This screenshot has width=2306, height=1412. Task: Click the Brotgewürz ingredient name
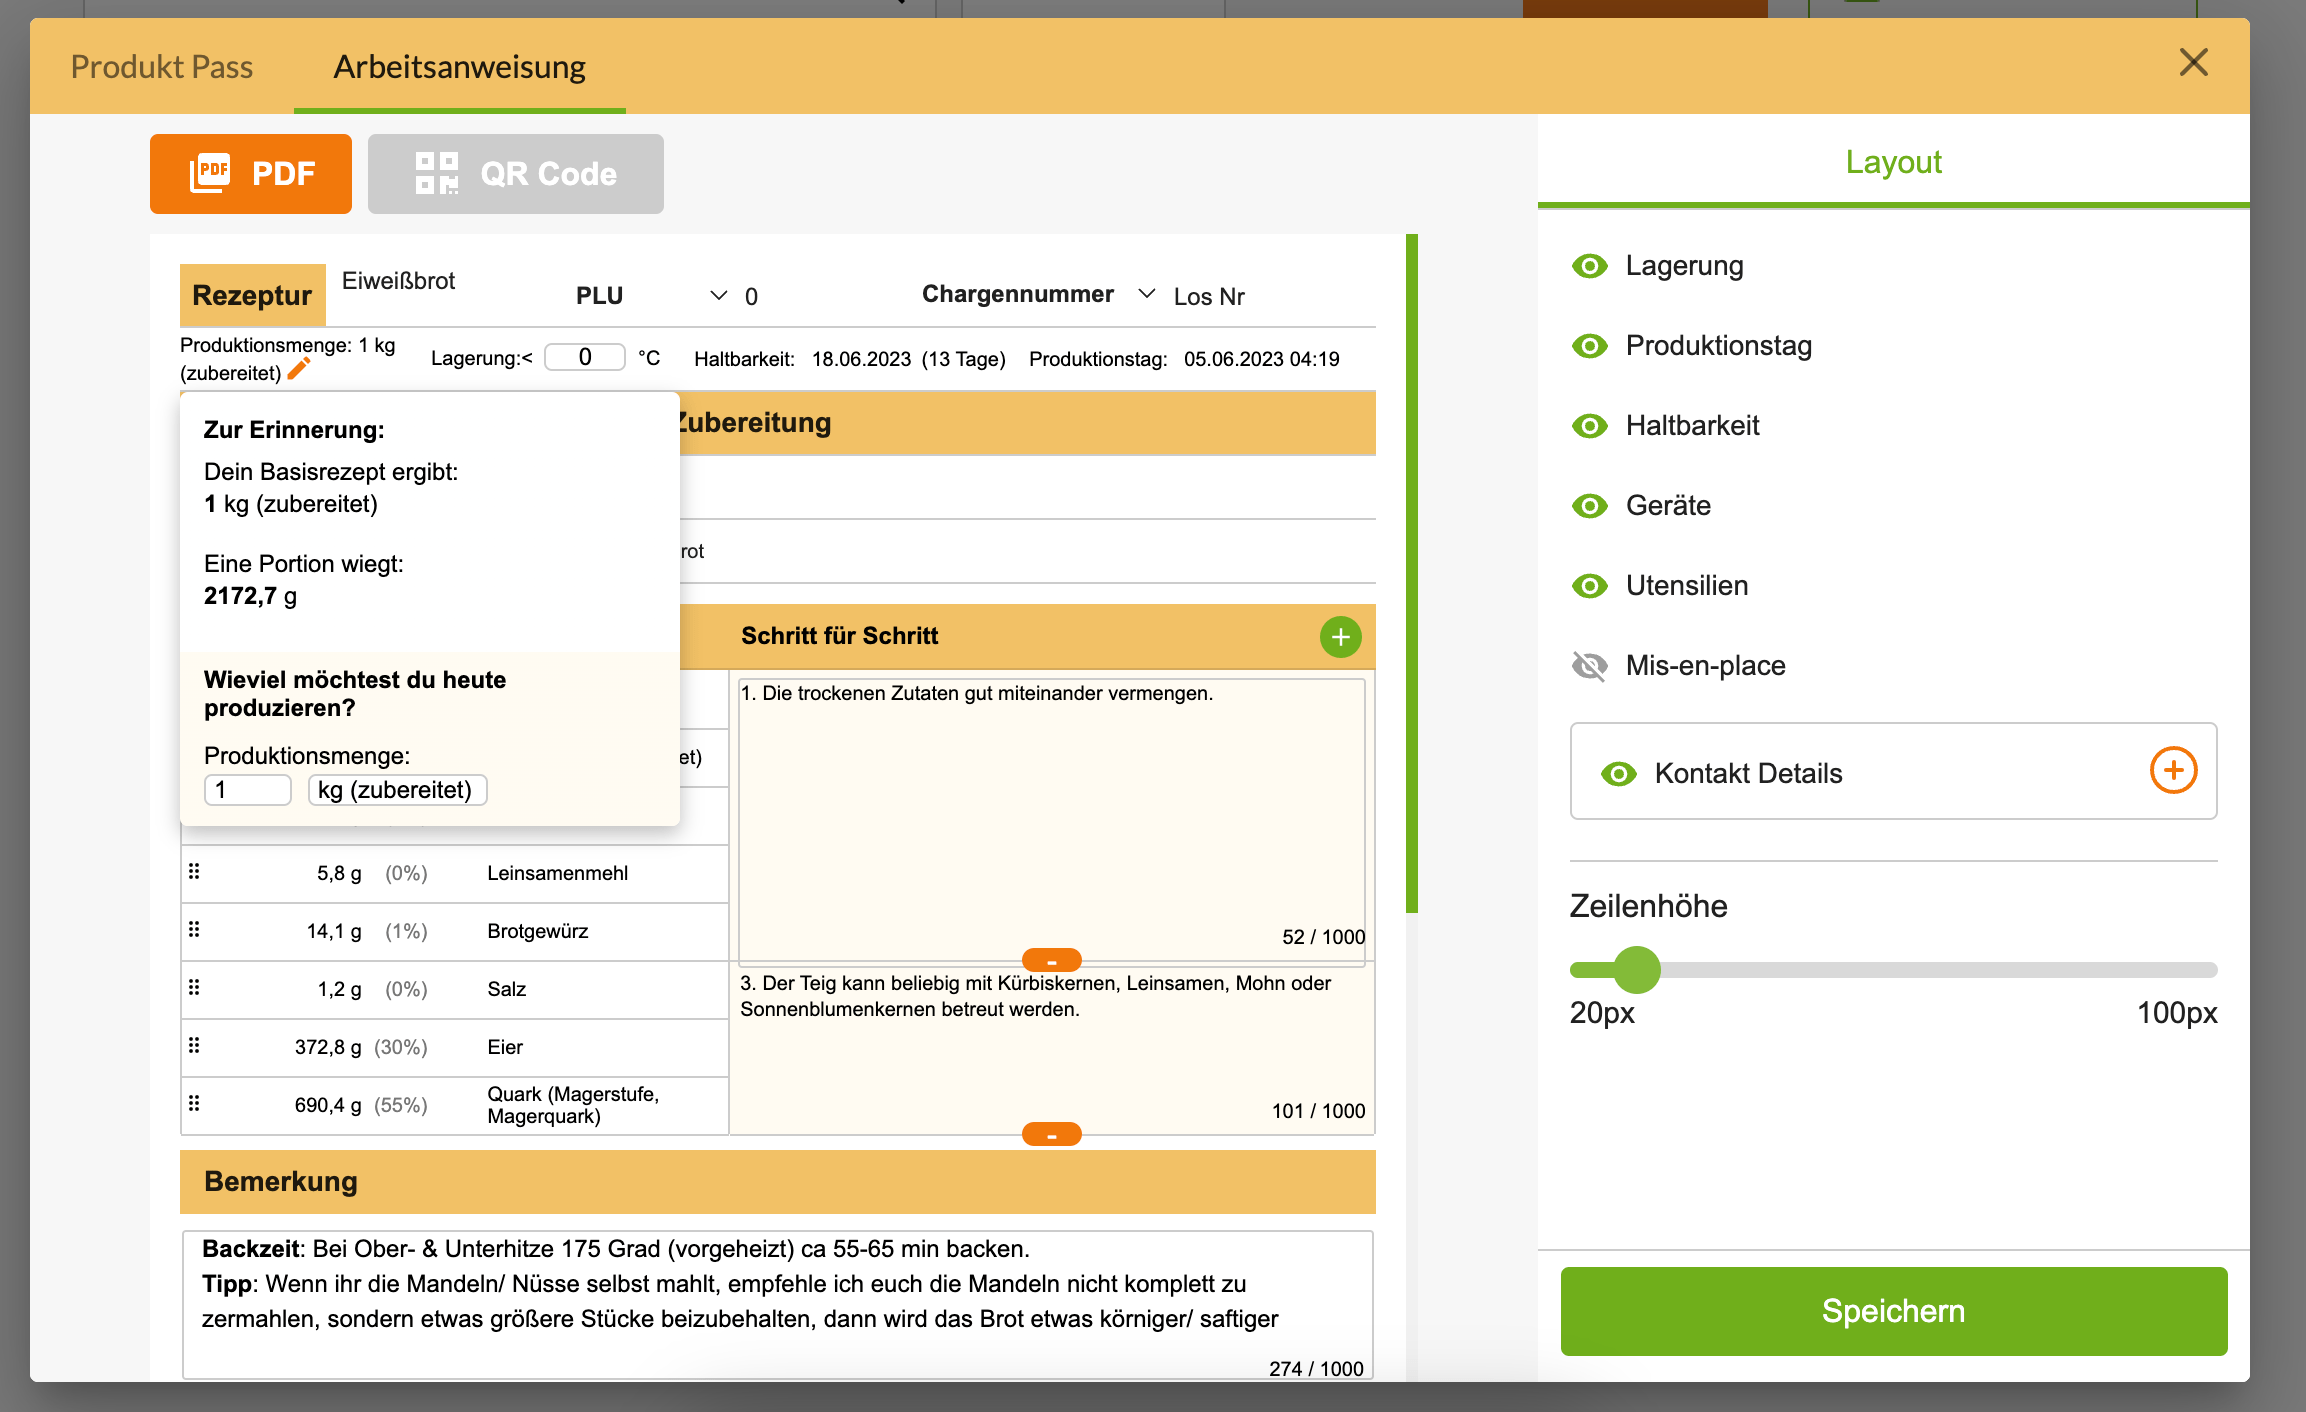point(538,931)
